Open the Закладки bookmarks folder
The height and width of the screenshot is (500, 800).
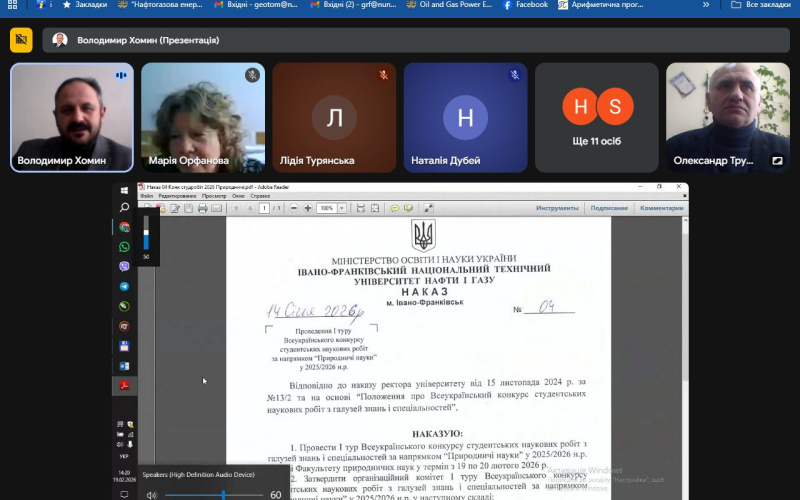point(85,5)
